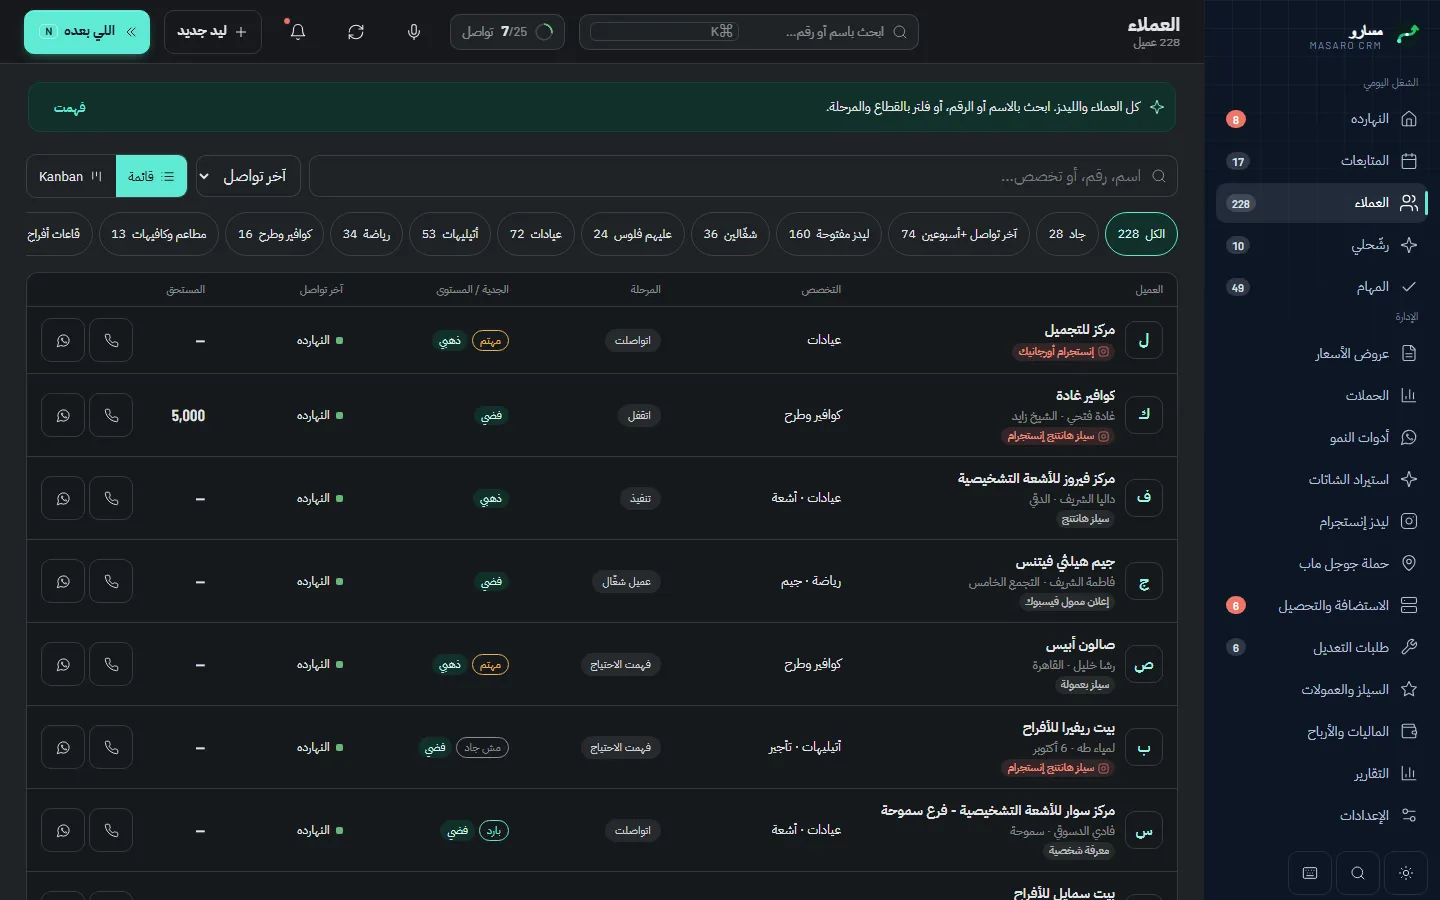Screen dimensions: 1440x900
Task: Open الاستضافة والتحصيل section
Action: click(x=1322, y=605)
